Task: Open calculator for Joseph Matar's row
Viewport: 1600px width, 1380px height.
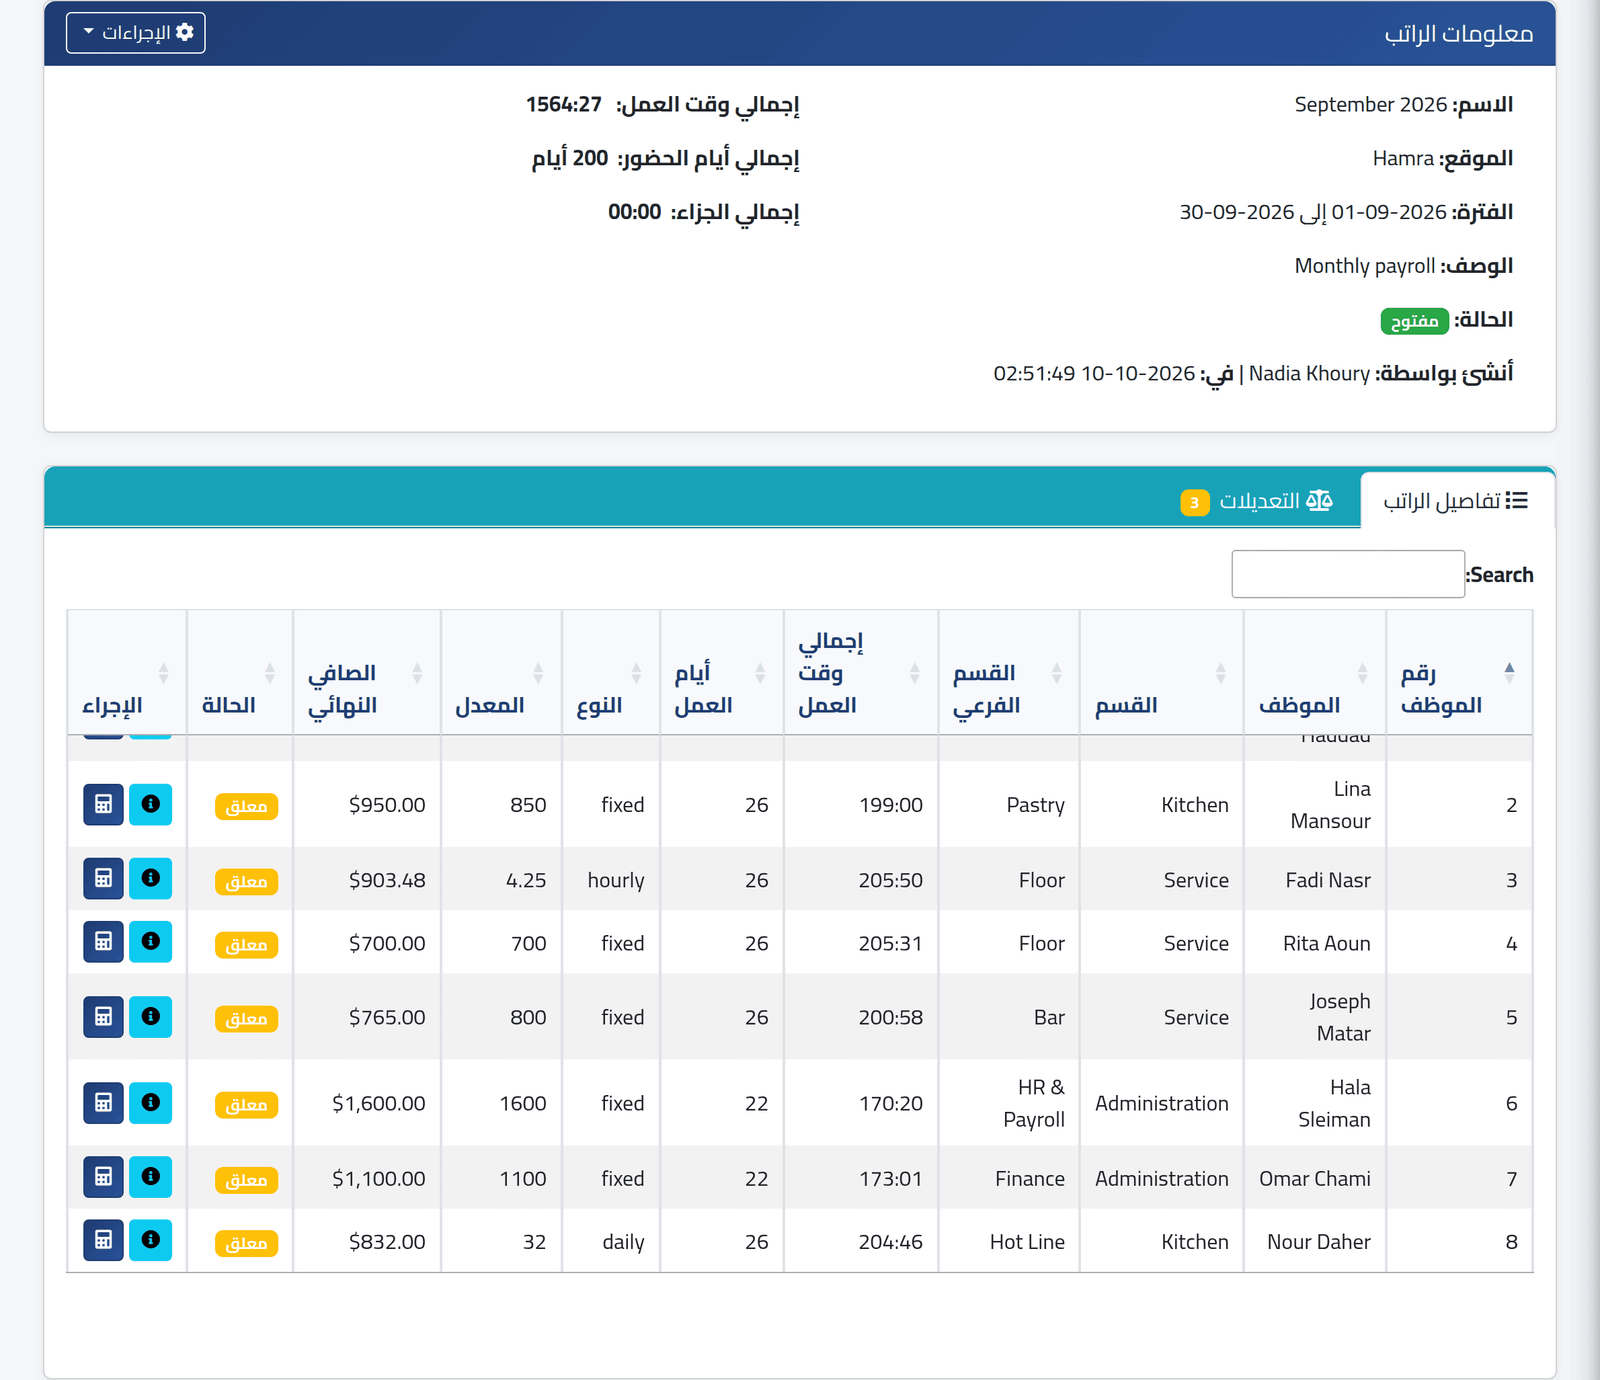Action: (103, 1016)
